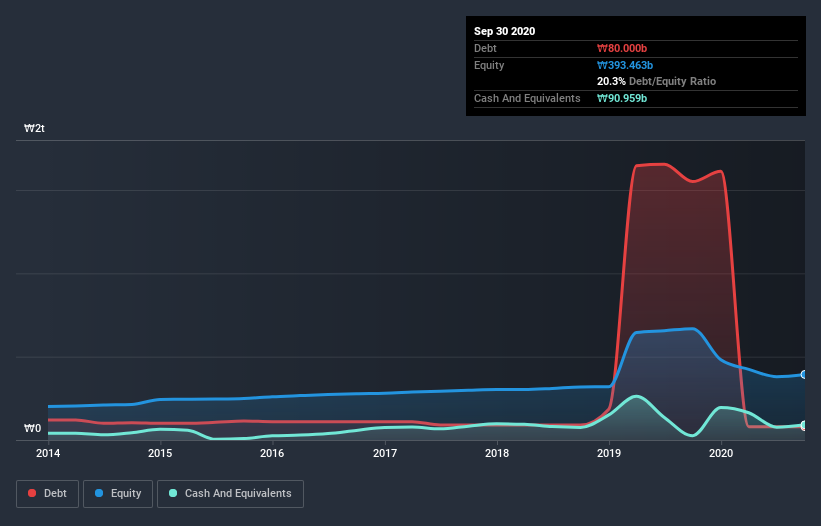Image resolution: width=821 pixels, height=526 pixels.
Task: Select the Cash end-point marker on chart
Action: coord(804,425)
